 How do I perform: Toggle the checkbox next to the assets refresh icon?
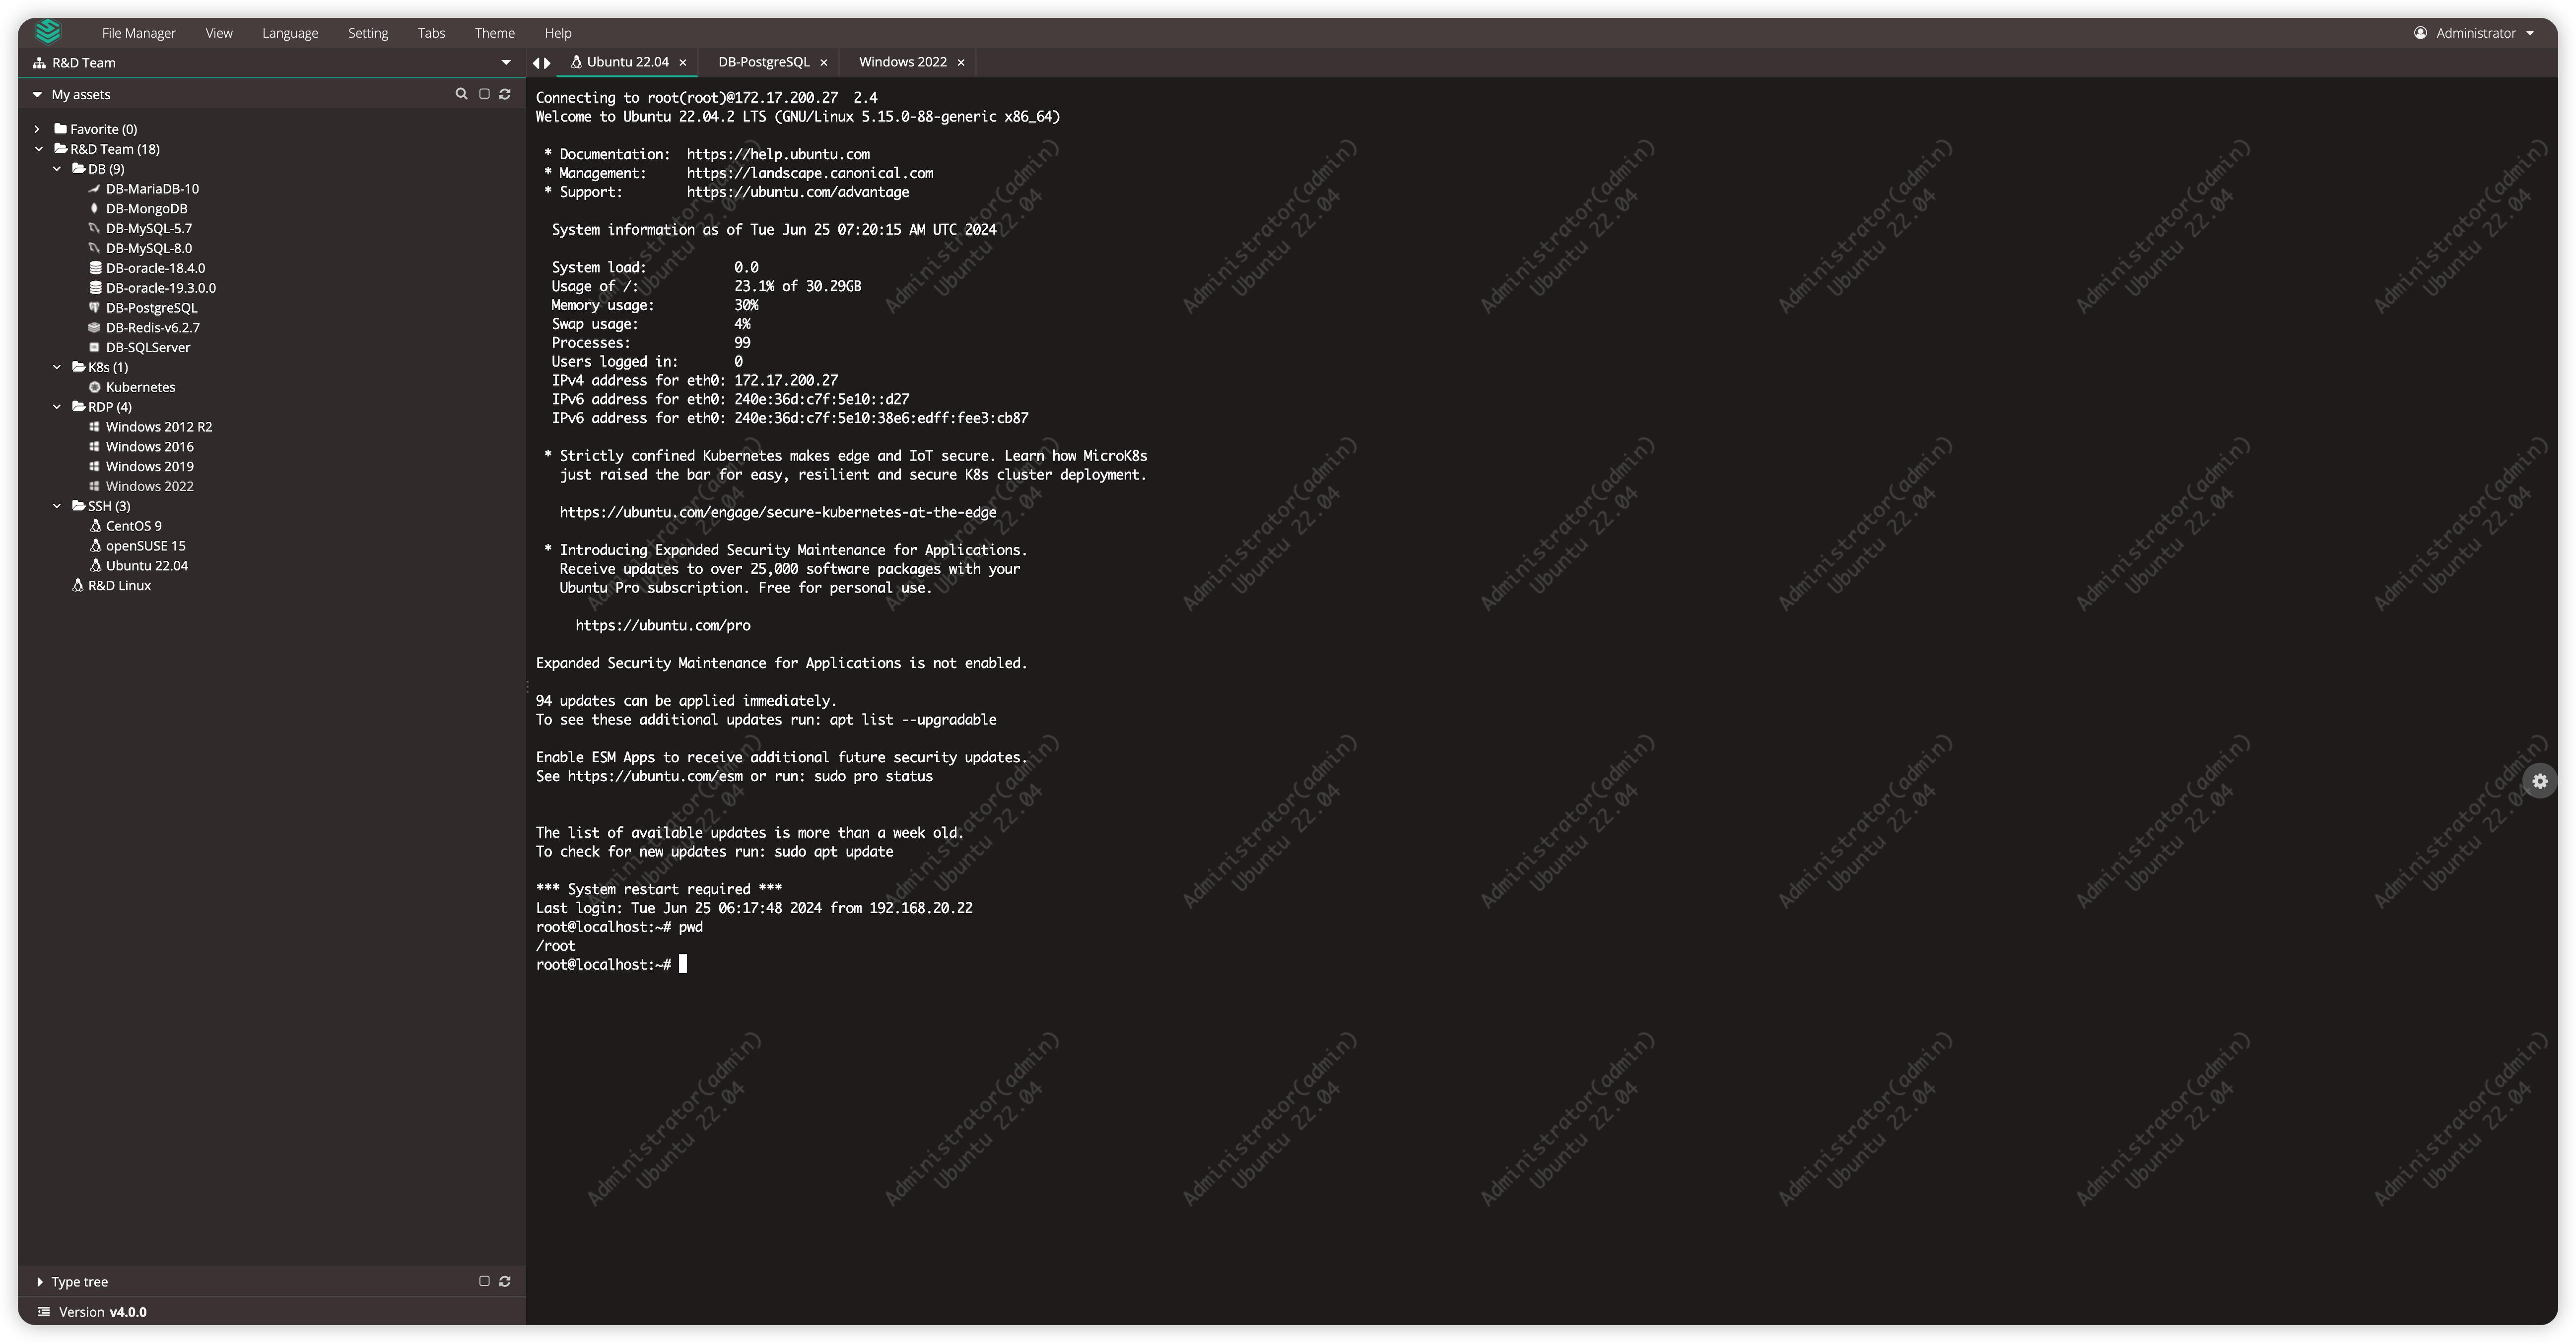[483, 94]
